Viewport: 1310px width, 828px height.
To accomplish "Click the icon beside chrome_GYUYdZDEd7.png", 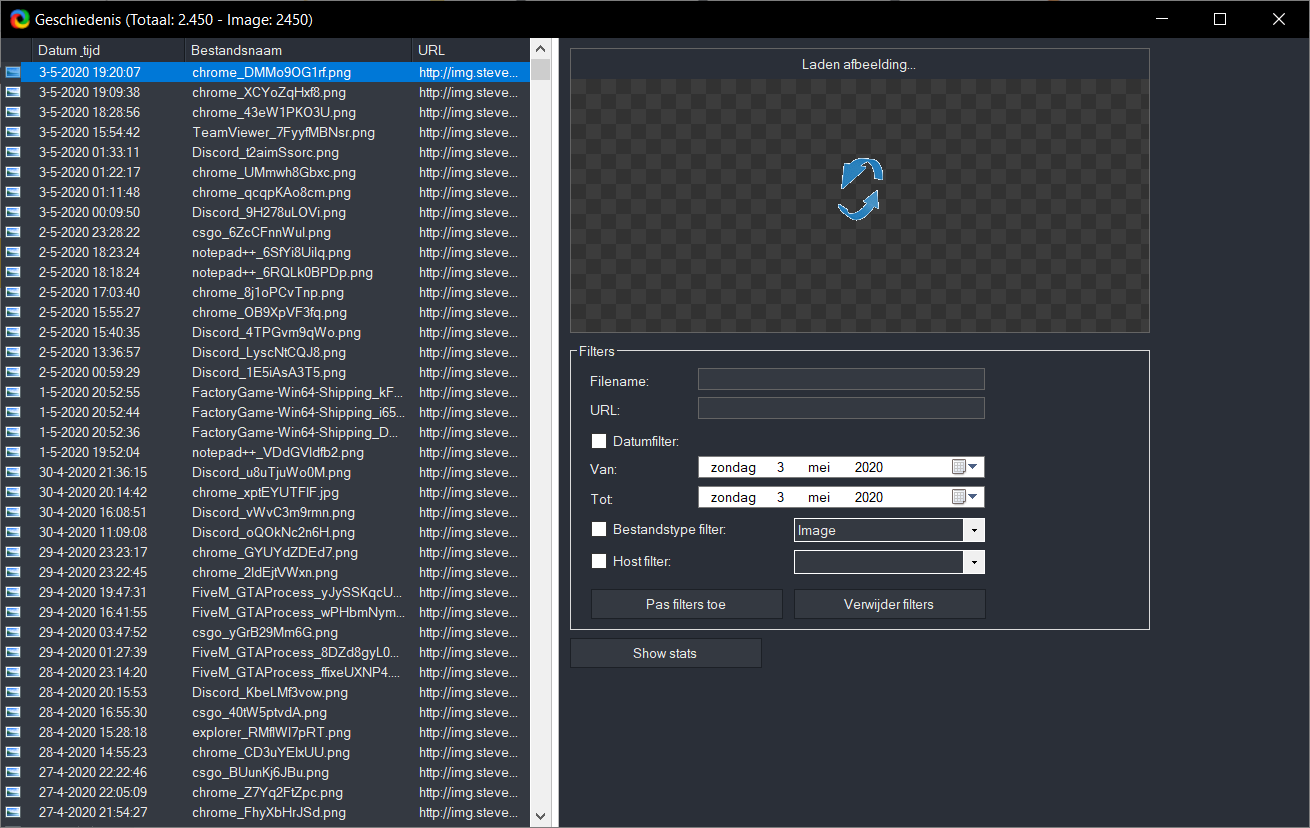I will (x=13, y=552).
